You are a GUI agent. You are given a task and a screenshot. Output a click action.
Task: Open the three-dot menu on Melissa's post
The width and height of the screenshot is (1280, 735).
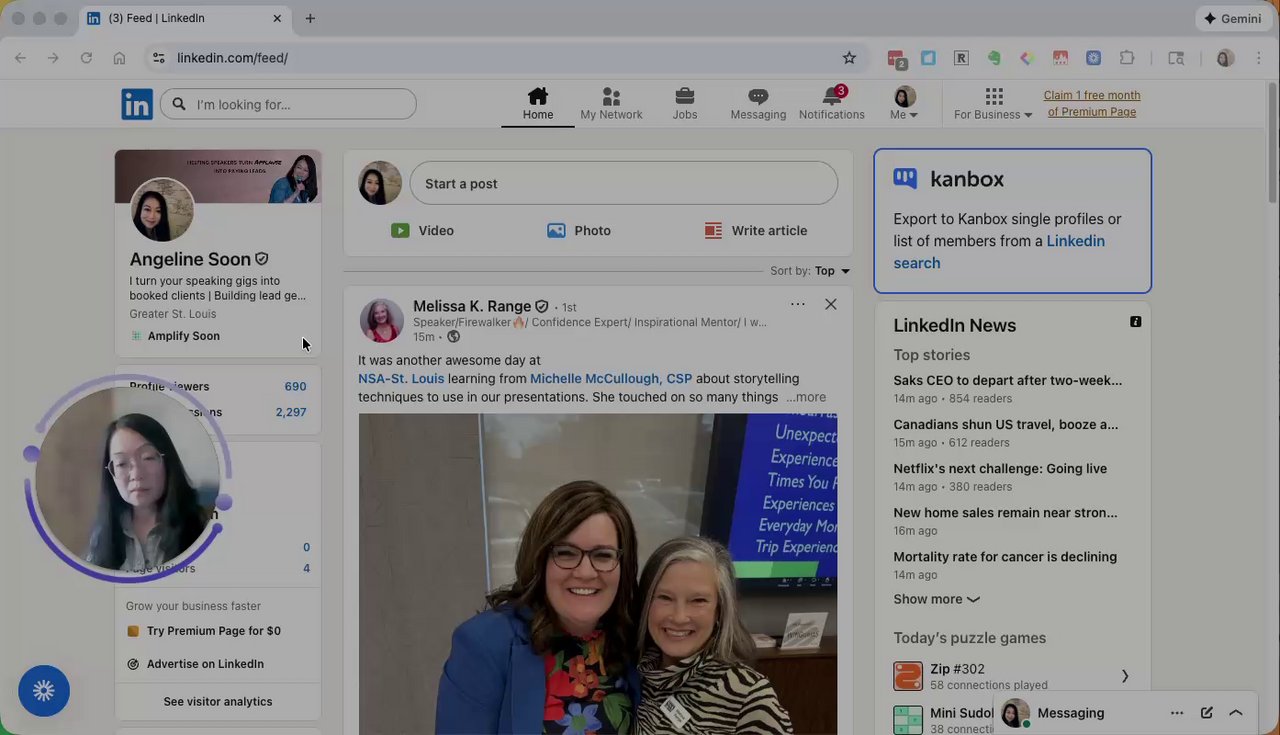point(797,304)
